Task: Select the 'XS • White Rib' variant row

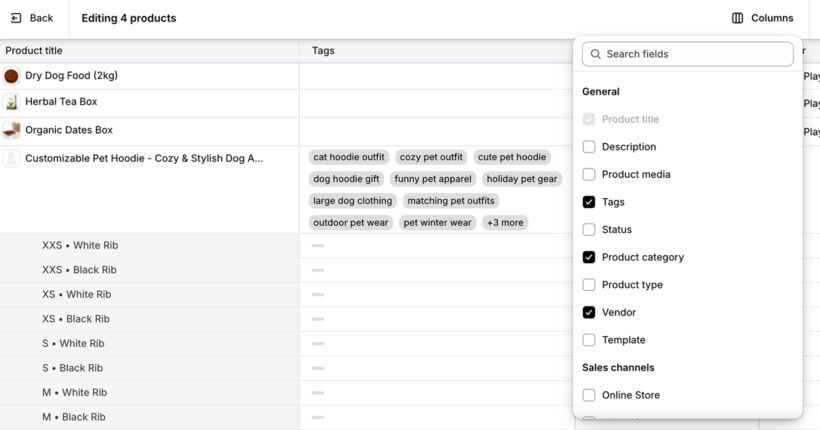Action: click(150, 295)
